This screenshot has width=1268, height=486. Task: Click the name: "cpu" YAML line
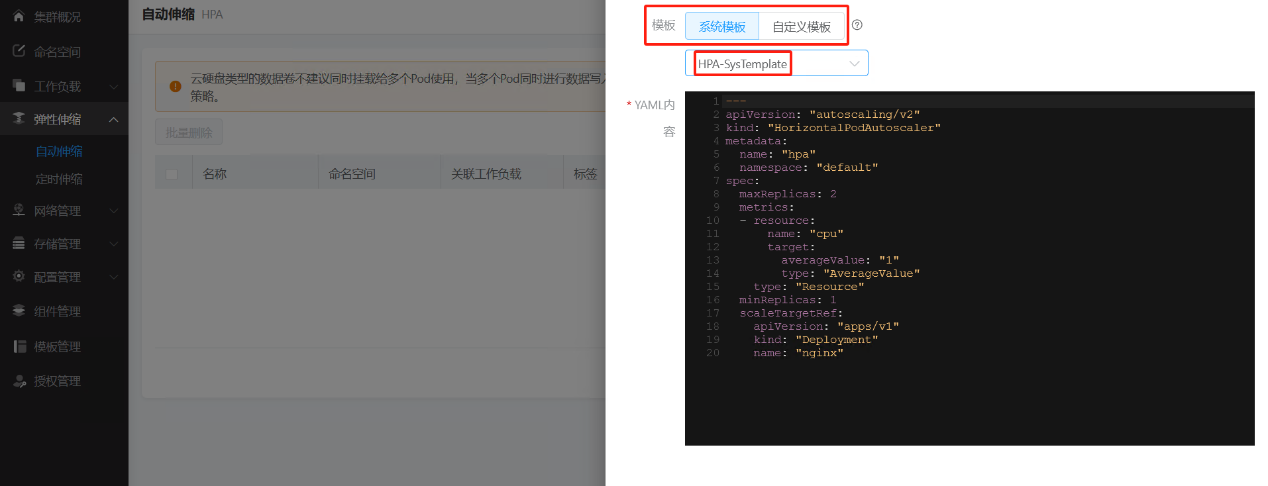(x=805, y=233)
